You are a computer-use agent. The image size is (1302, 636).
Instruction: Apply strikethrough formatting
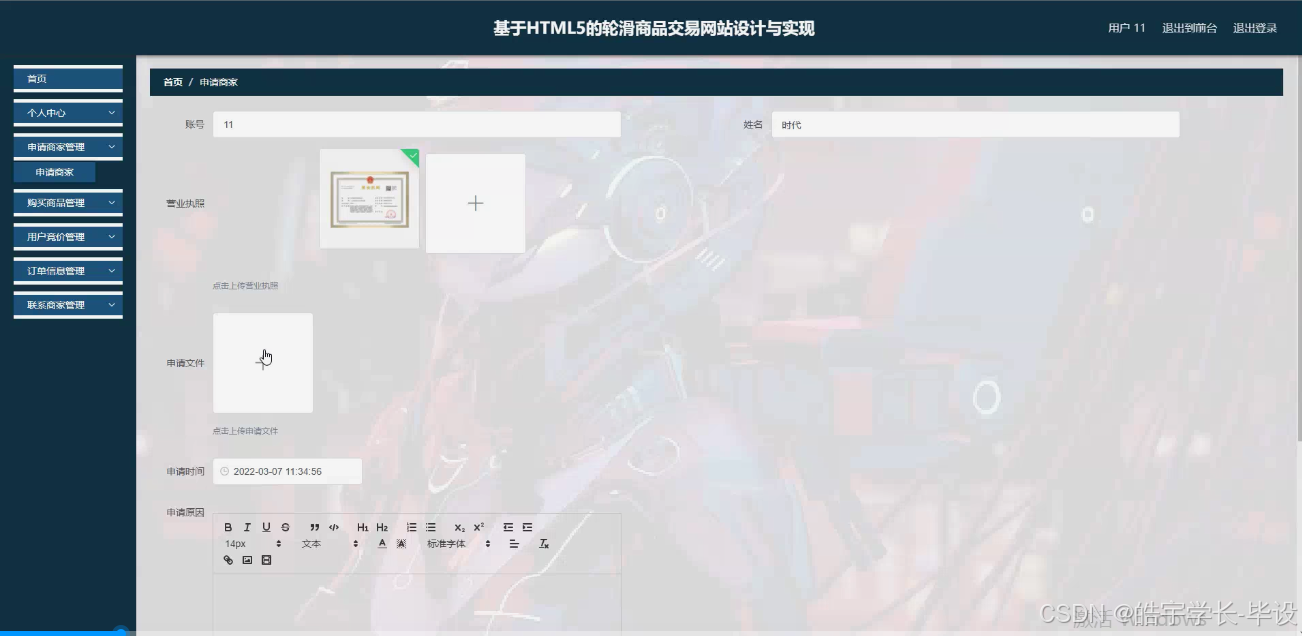[285, 527]
